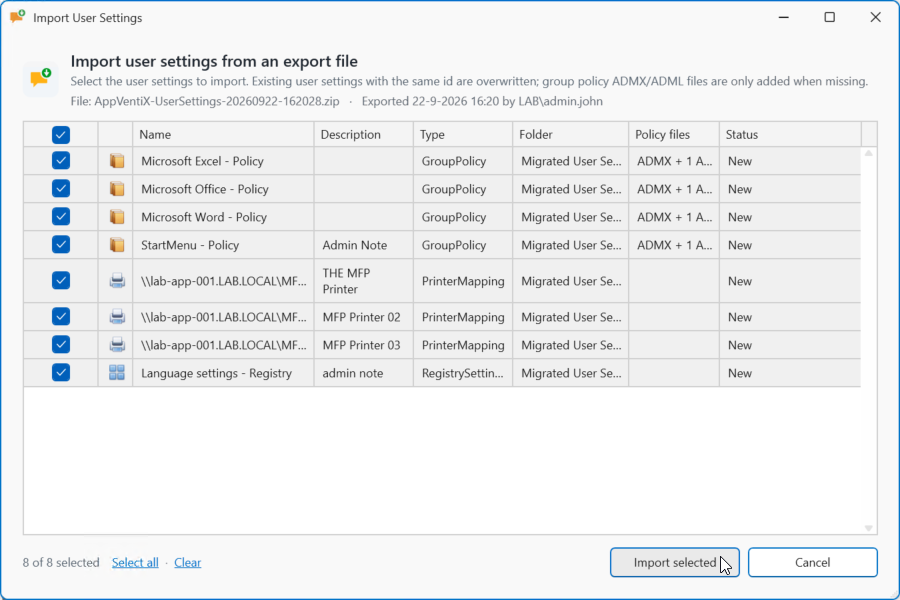Click the Language settings registry icon
The height and width of the screenshot is (600, 900).
[x=117, y=373]
